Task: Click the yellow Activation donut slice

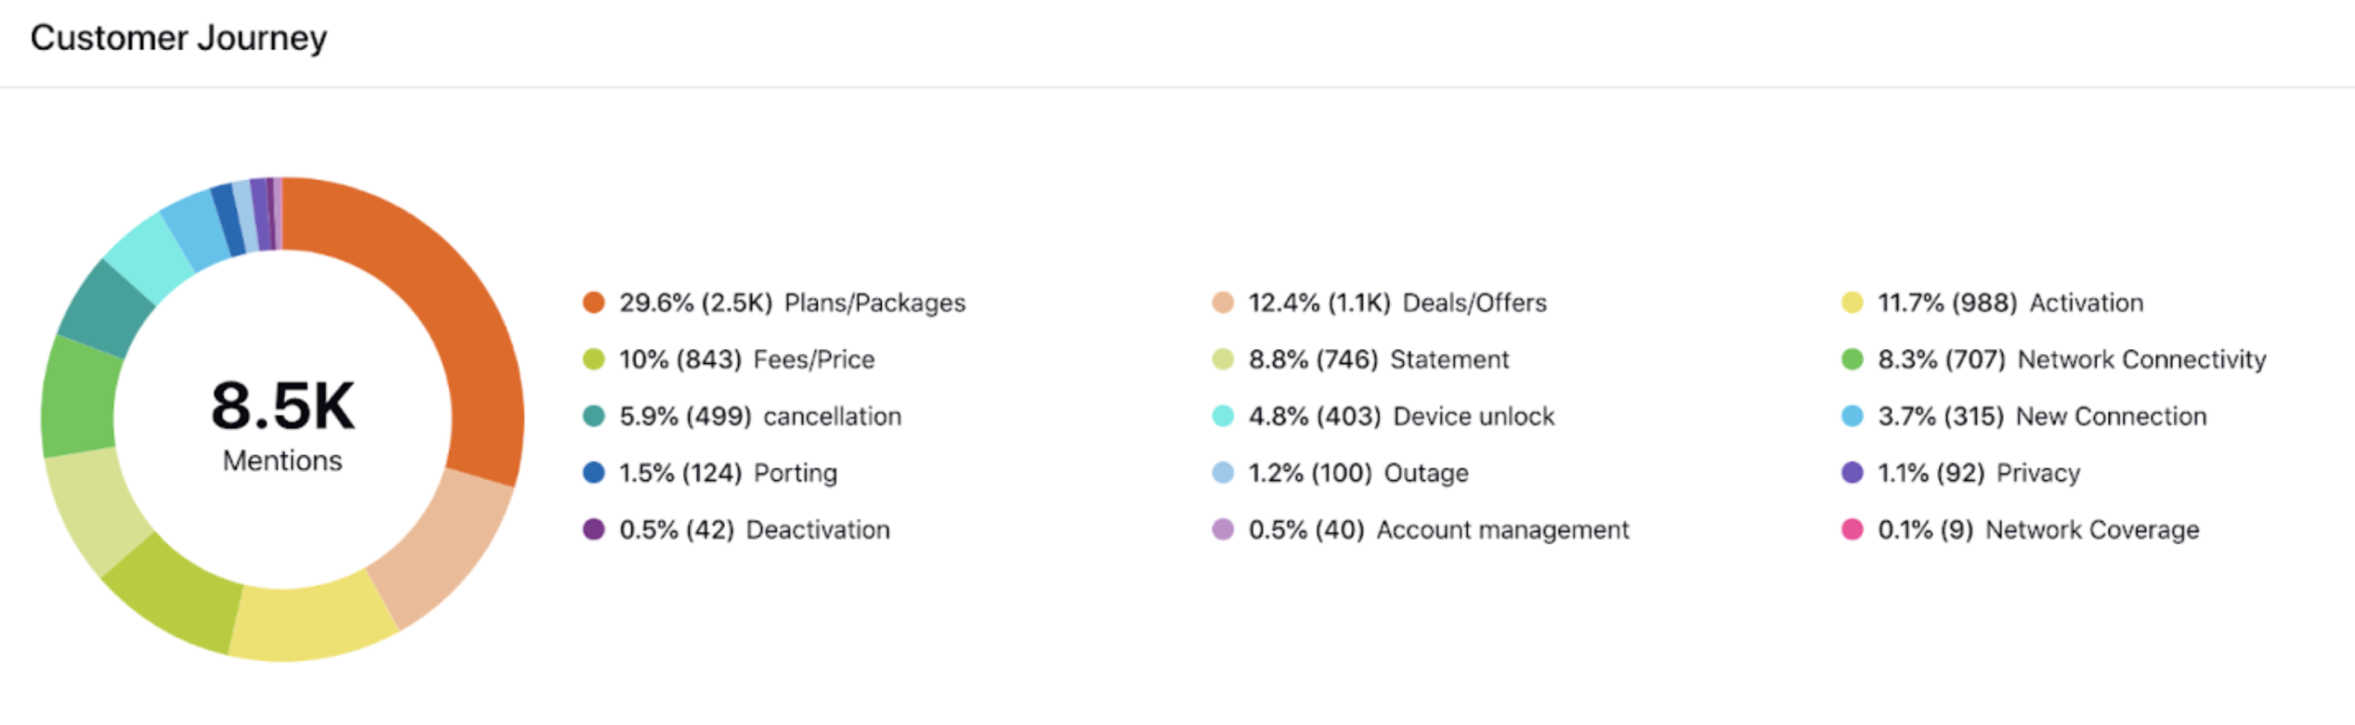Action: point(312,622)
